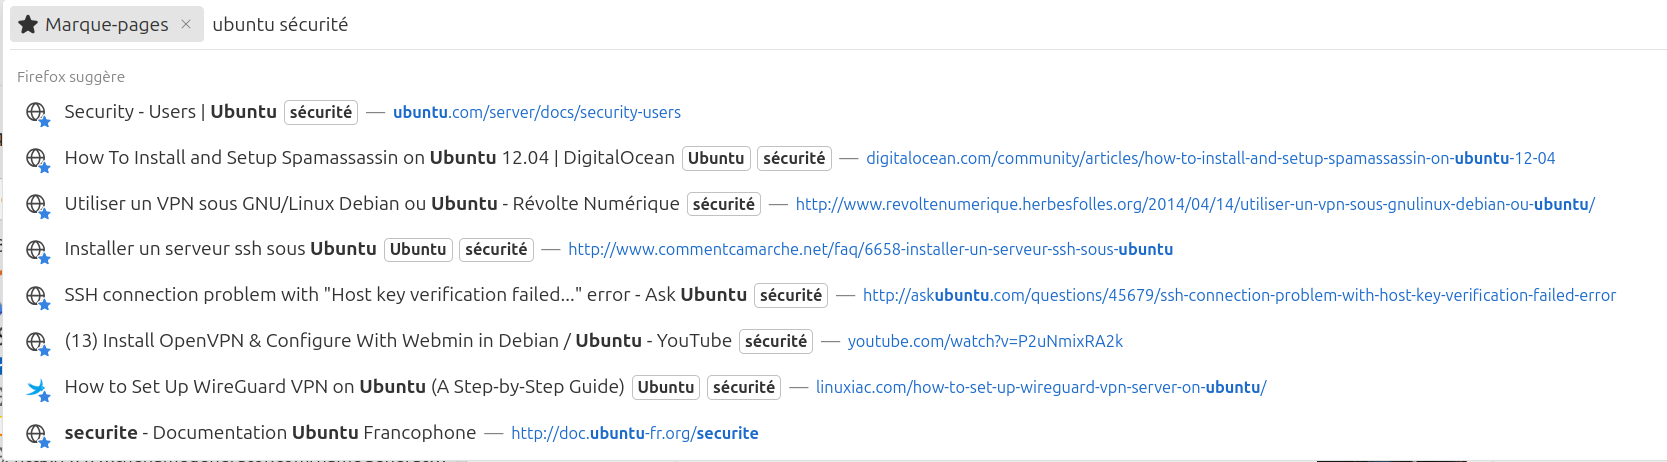
Task: Click the linuxiac favicon on the WireGuard result
Action: coord(37,388)
